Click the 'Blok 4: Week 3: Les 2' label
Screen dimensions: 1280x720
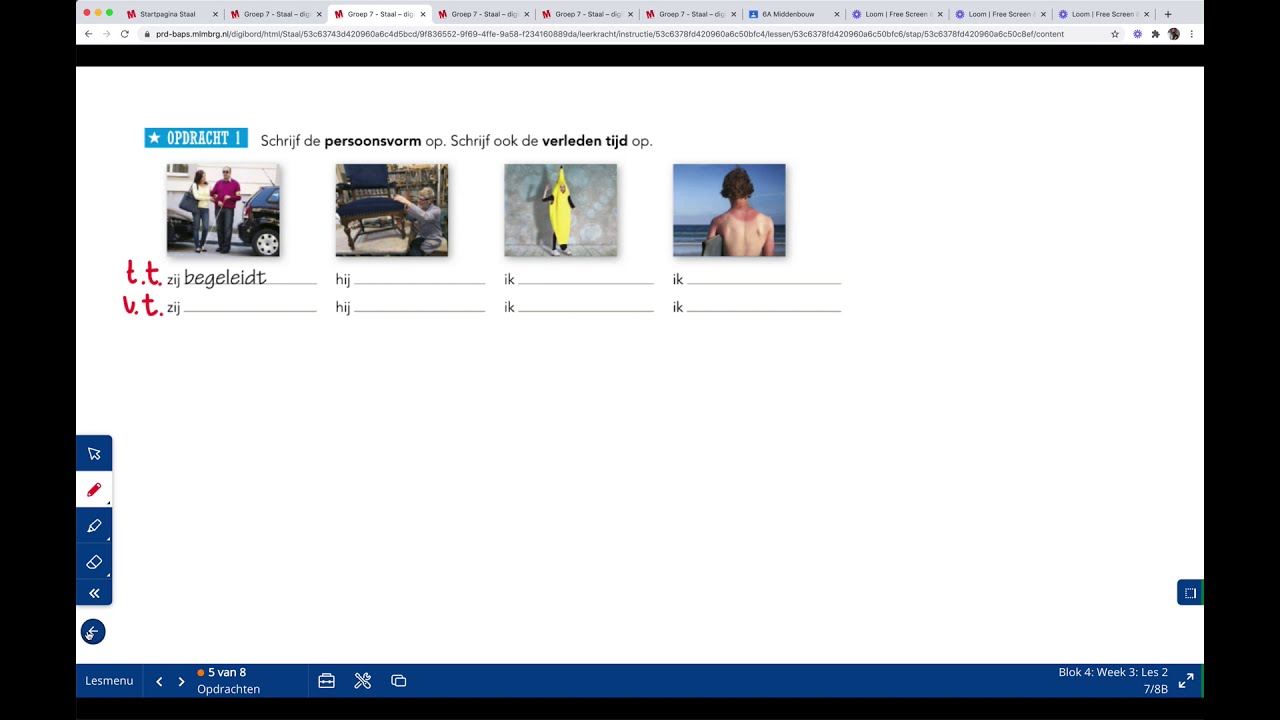click(x=1113, y=672)
